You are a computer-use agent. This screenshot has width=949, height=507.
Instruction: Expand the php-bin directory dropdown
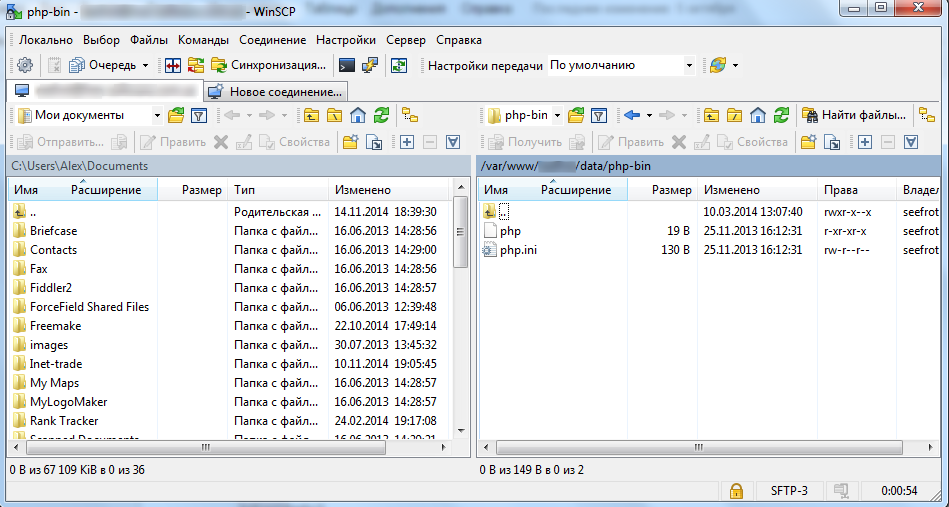point(557,115)
